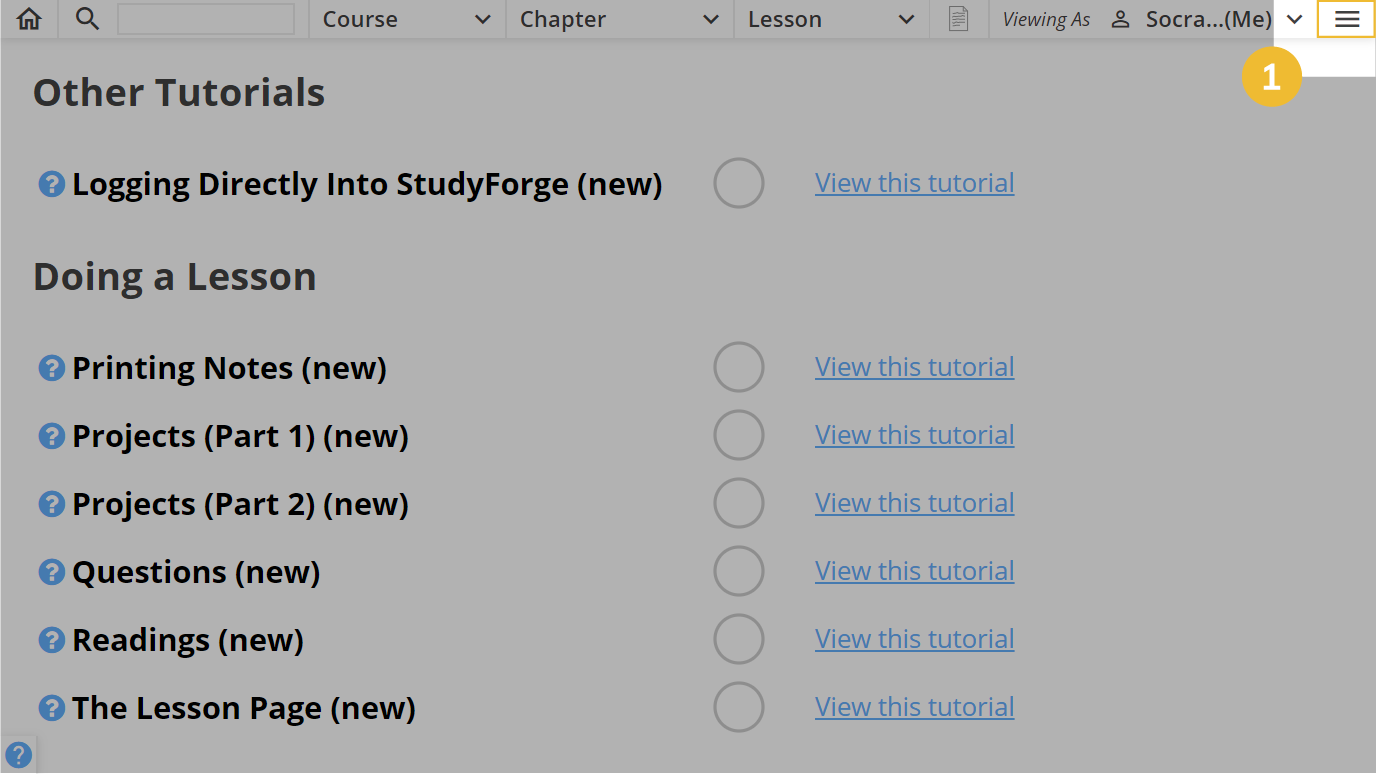Open the hamburger navigation menu
Image resolution: width=1376 pixels, height=774 pixels.
pos(1345,18)
